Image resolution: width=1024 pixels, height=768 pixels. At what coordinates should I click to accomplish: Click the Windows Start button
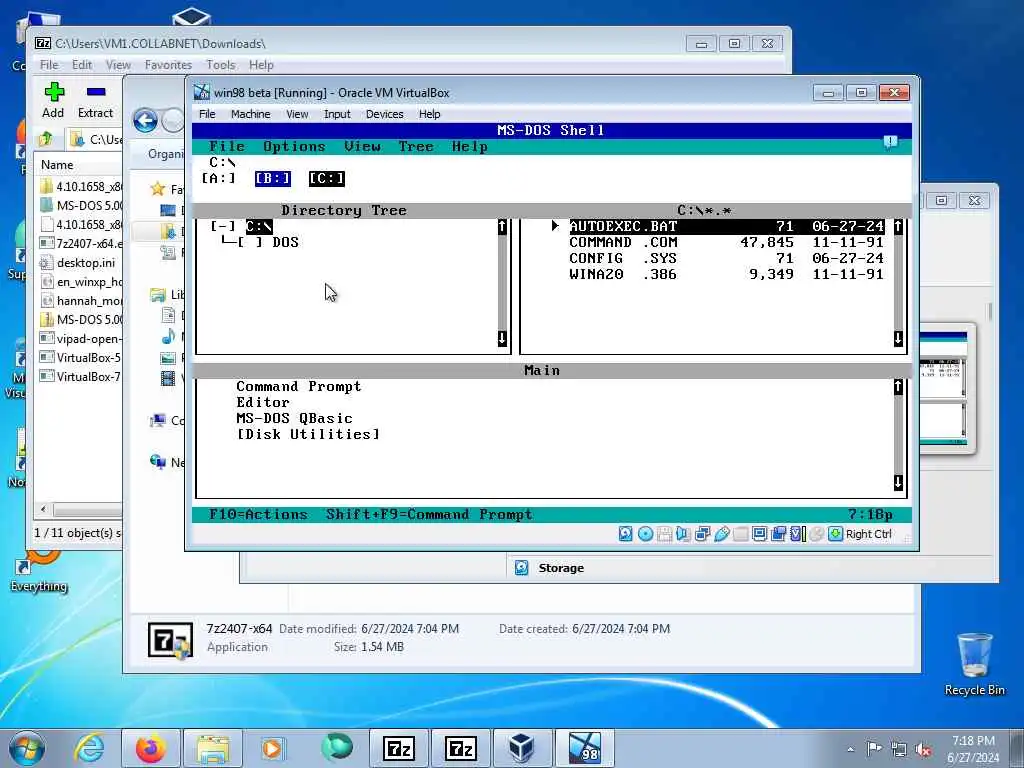pyautogui.click(x=27, y=748)
